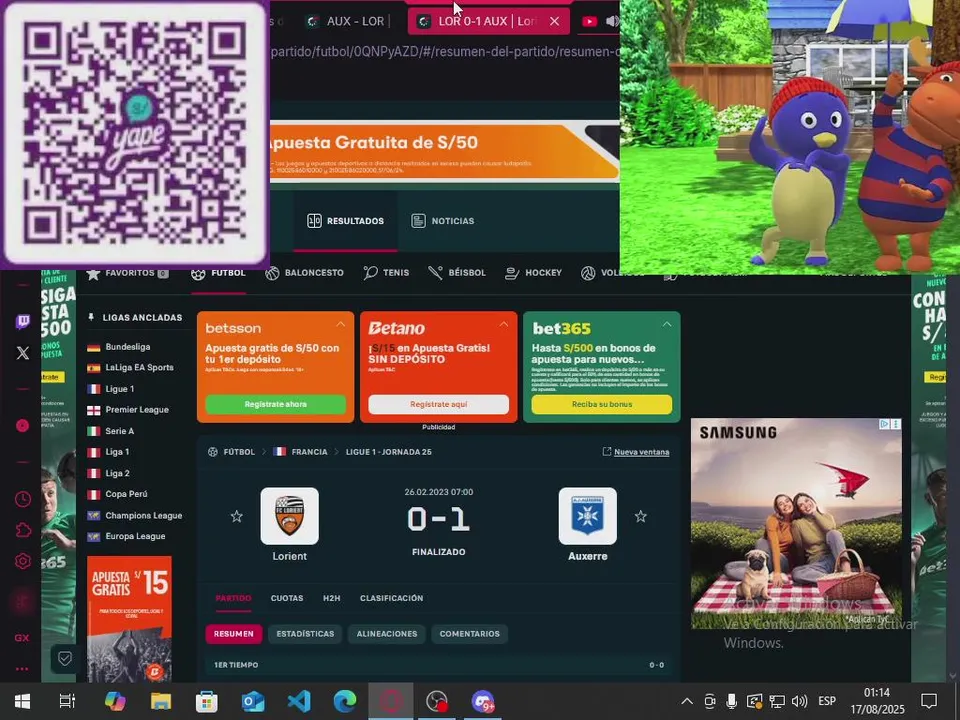
Task: Select the Hockey sport tab
Action: (x=533, y=273)
